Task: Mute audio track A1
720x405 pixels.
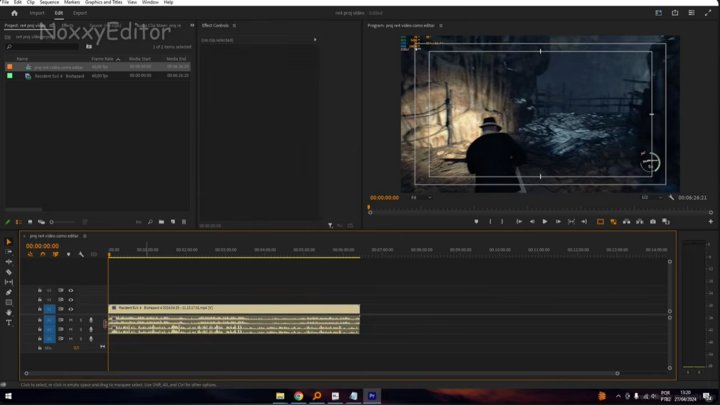Action: (71, 320)
